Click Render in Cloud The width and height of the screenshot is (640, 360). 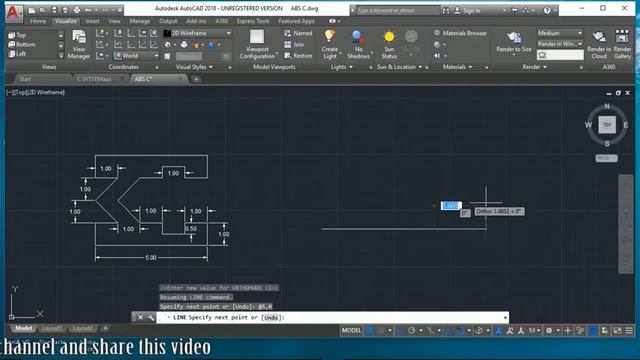(x=599, y=44)
